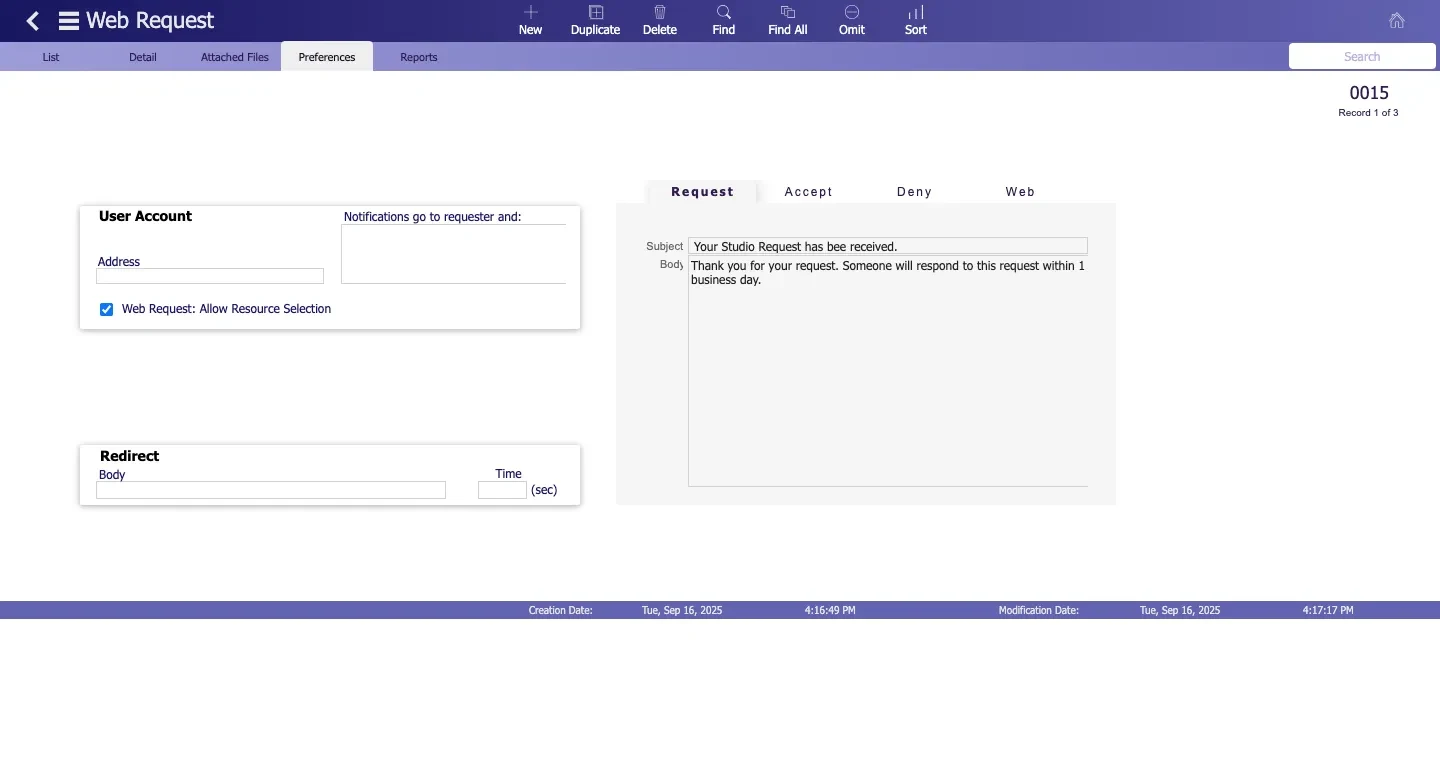This screenshot has height=778, width=1440.
Task: Click the Creation Date value Tue, Sep 16, 2025
Action: point(682,610)
